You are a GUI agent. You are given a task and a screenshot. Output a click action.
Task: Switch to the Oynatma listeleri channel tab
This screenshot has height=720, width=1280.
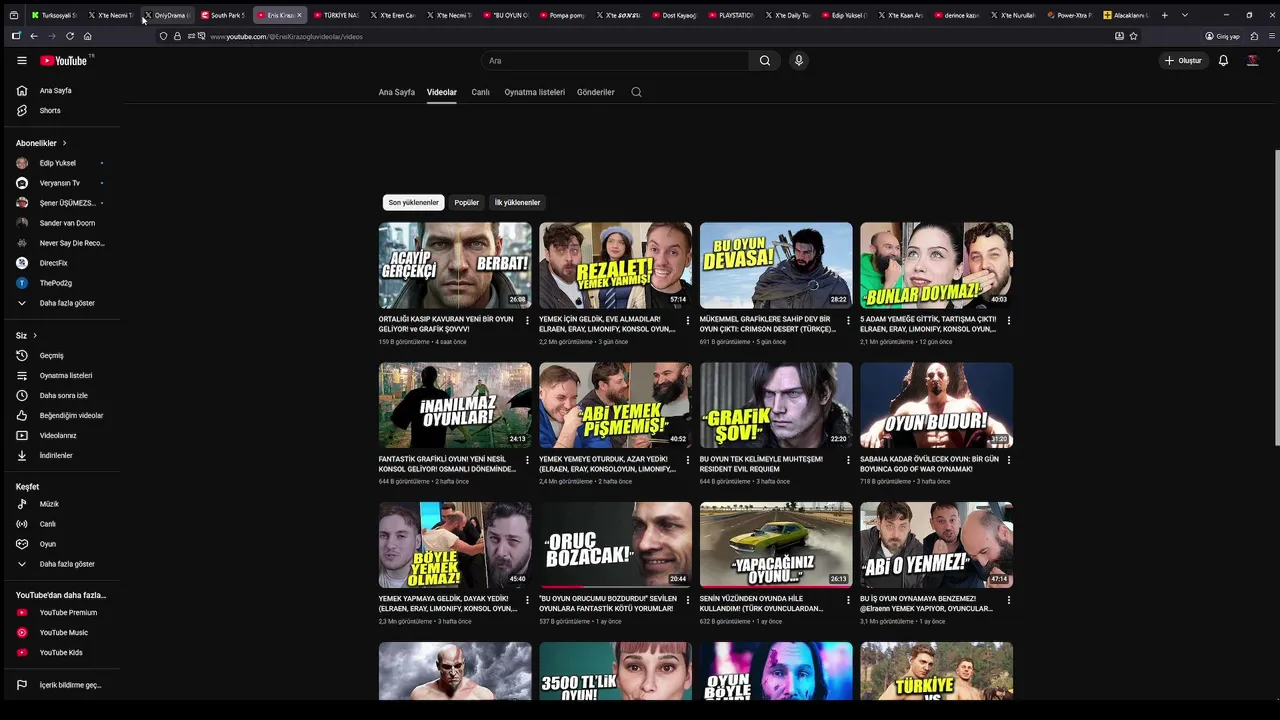click(x=535, y=92)
